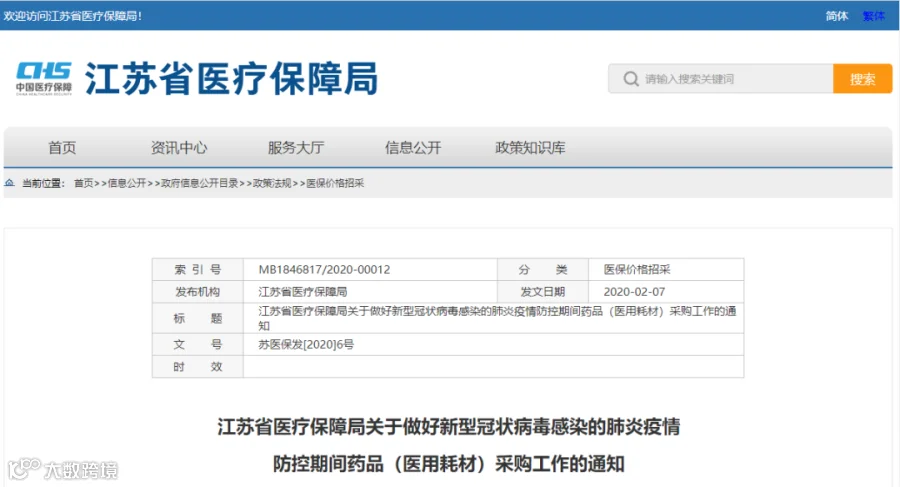Image resolution: width=900 pixels, height=487 pixels.
Task: Click the date value 2020-02-07
Action: [x=634, y=292]
